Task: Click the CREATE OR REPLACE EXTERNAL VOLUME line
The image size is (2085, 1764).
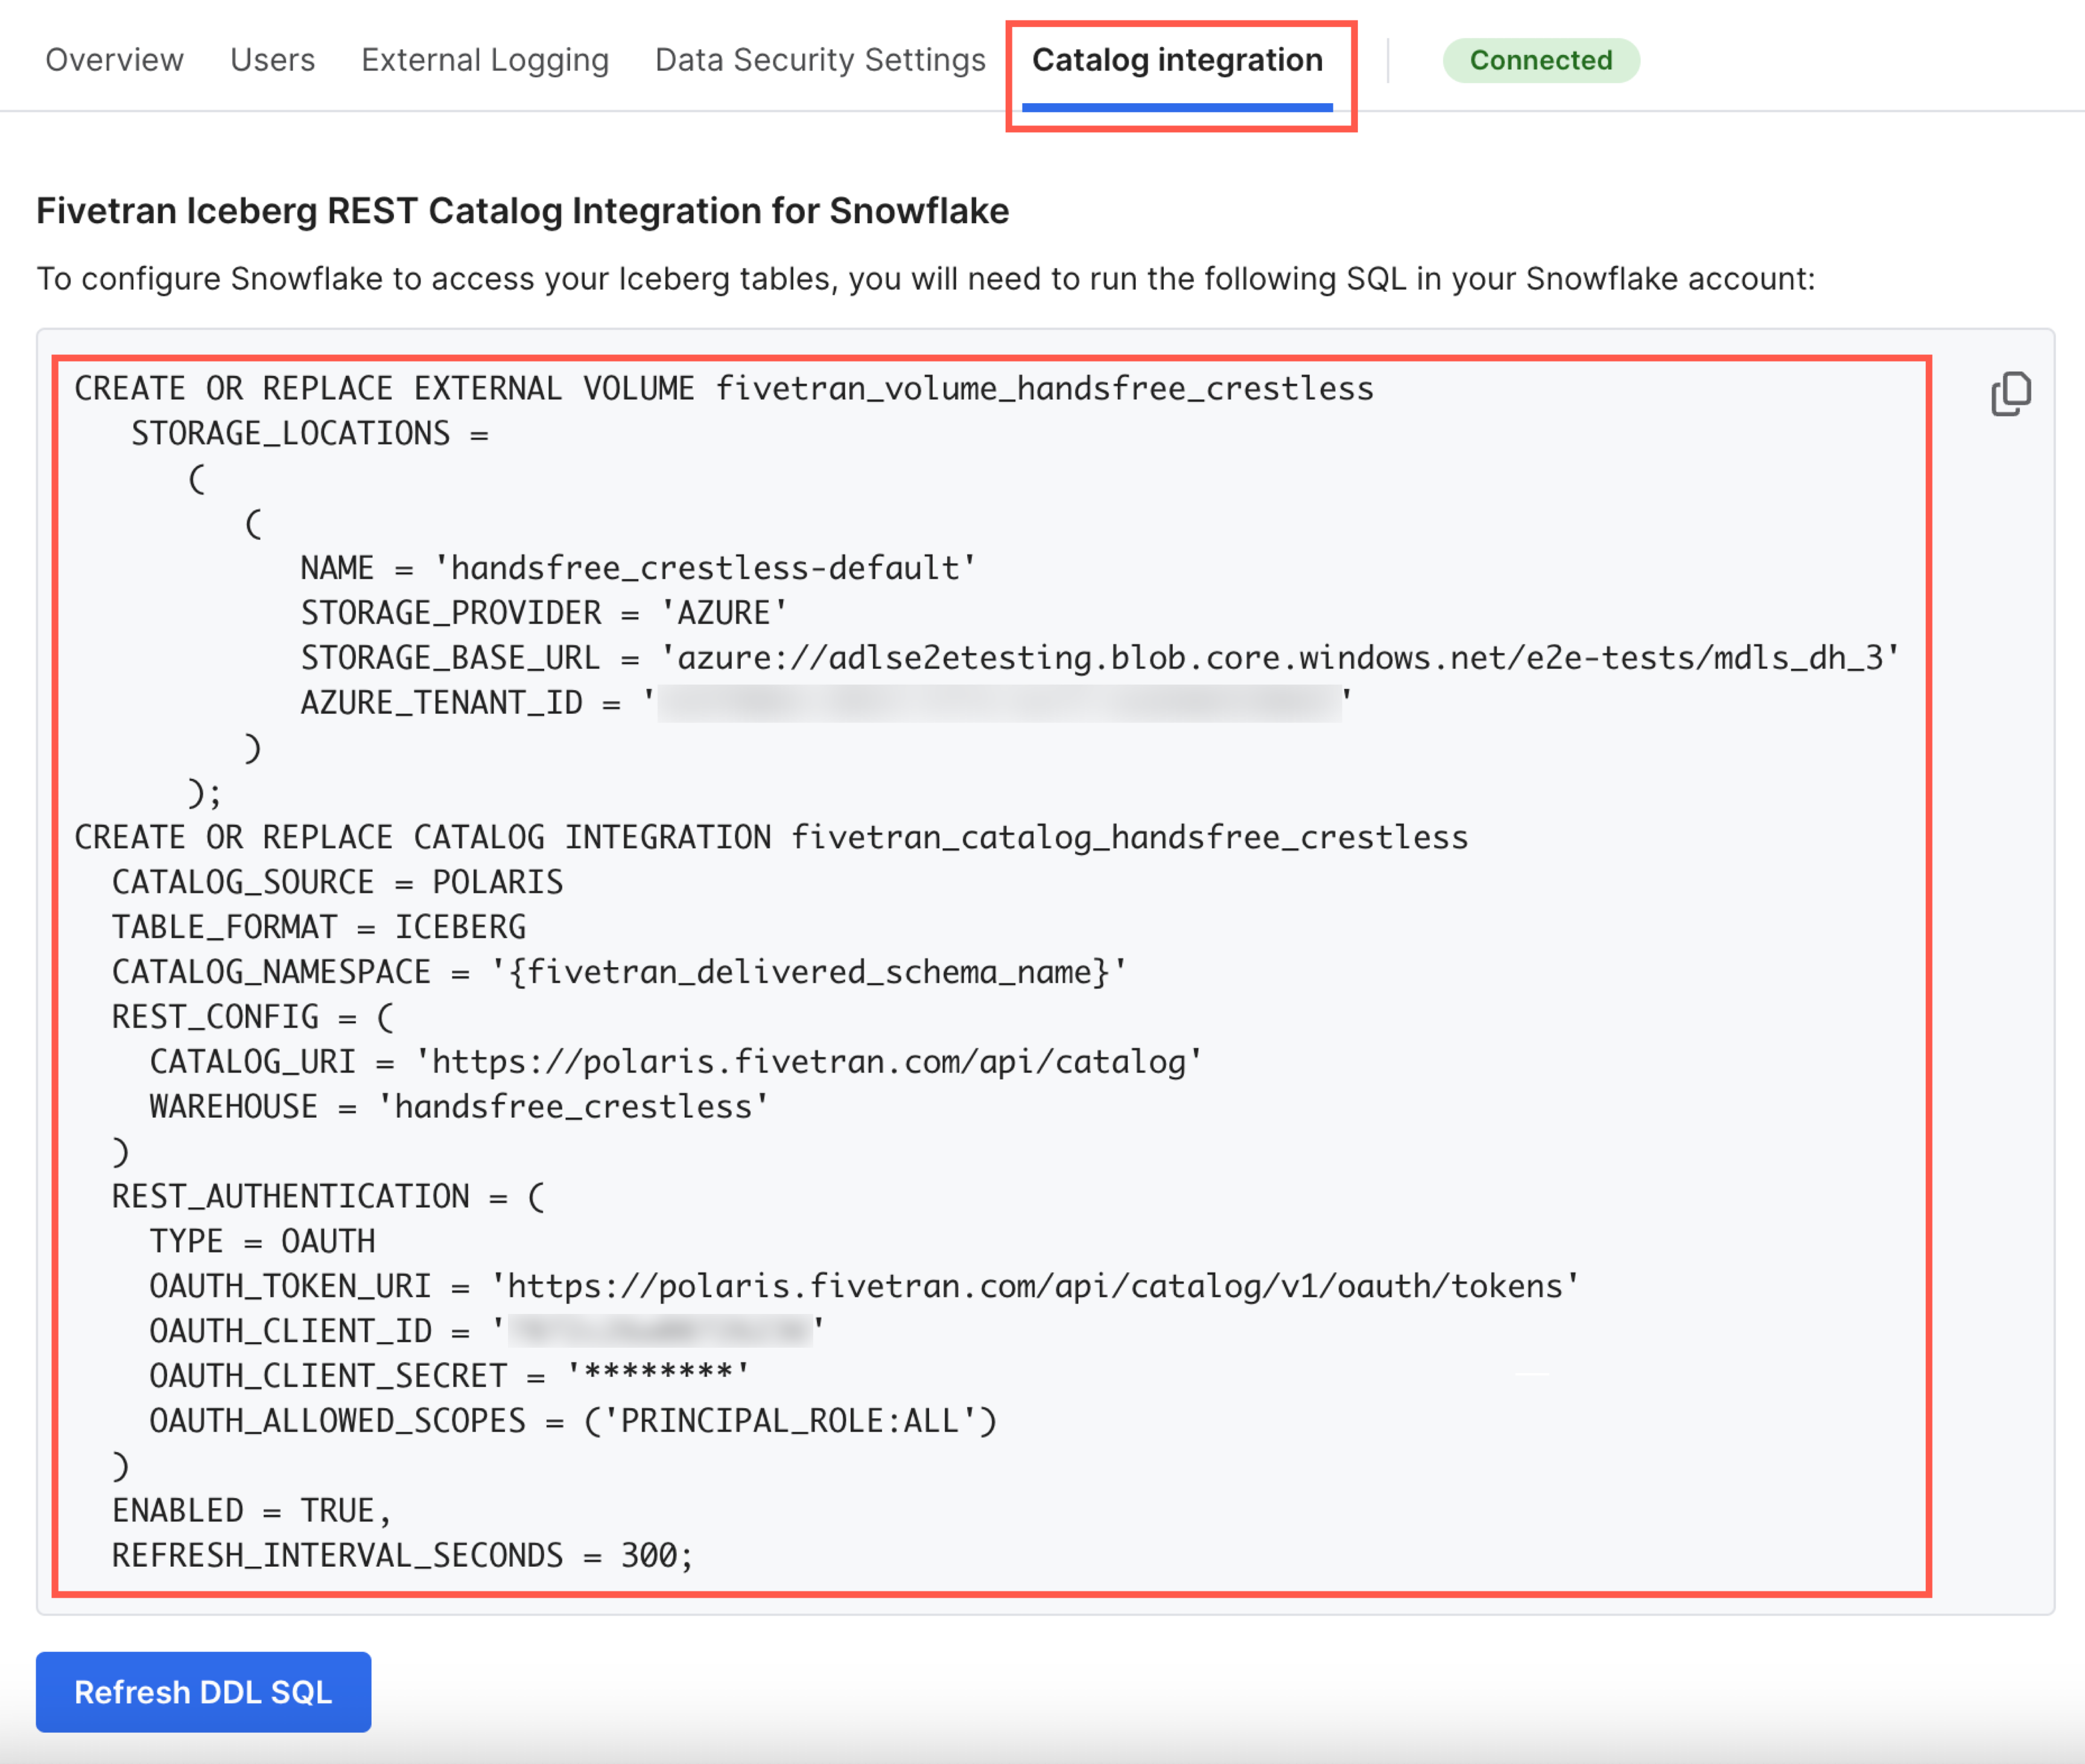Action: point(724,389)
